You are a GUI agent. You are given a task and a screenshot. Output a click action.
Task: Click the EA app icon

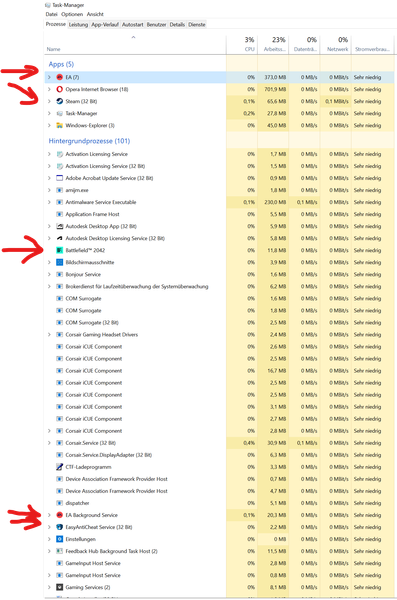click(59, 77)
